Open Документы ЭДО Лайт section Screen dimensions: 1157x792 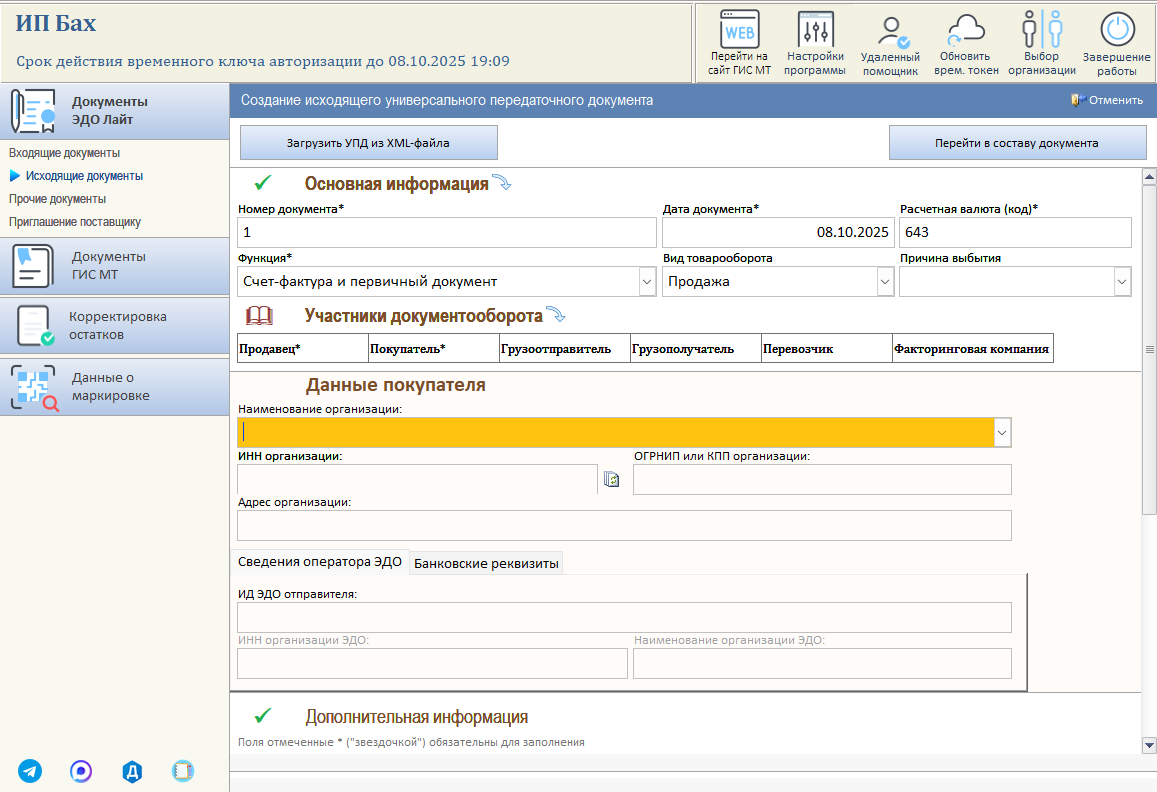(114, 111)
